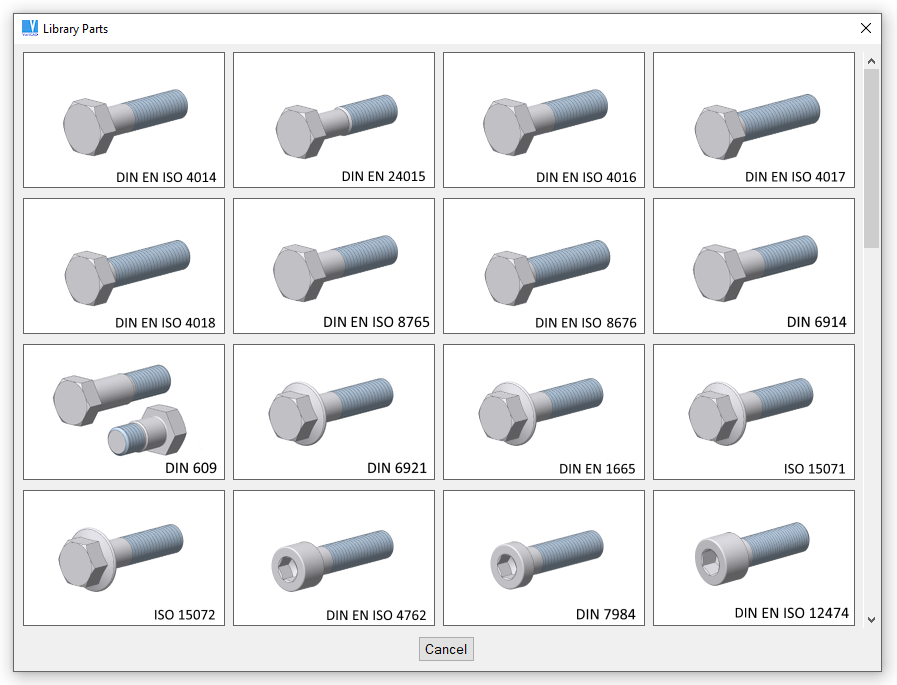This screenshot has width=897, height=685.
Task: Select the DIN EN ISO 4017 screw
Action: pos(754,120)
